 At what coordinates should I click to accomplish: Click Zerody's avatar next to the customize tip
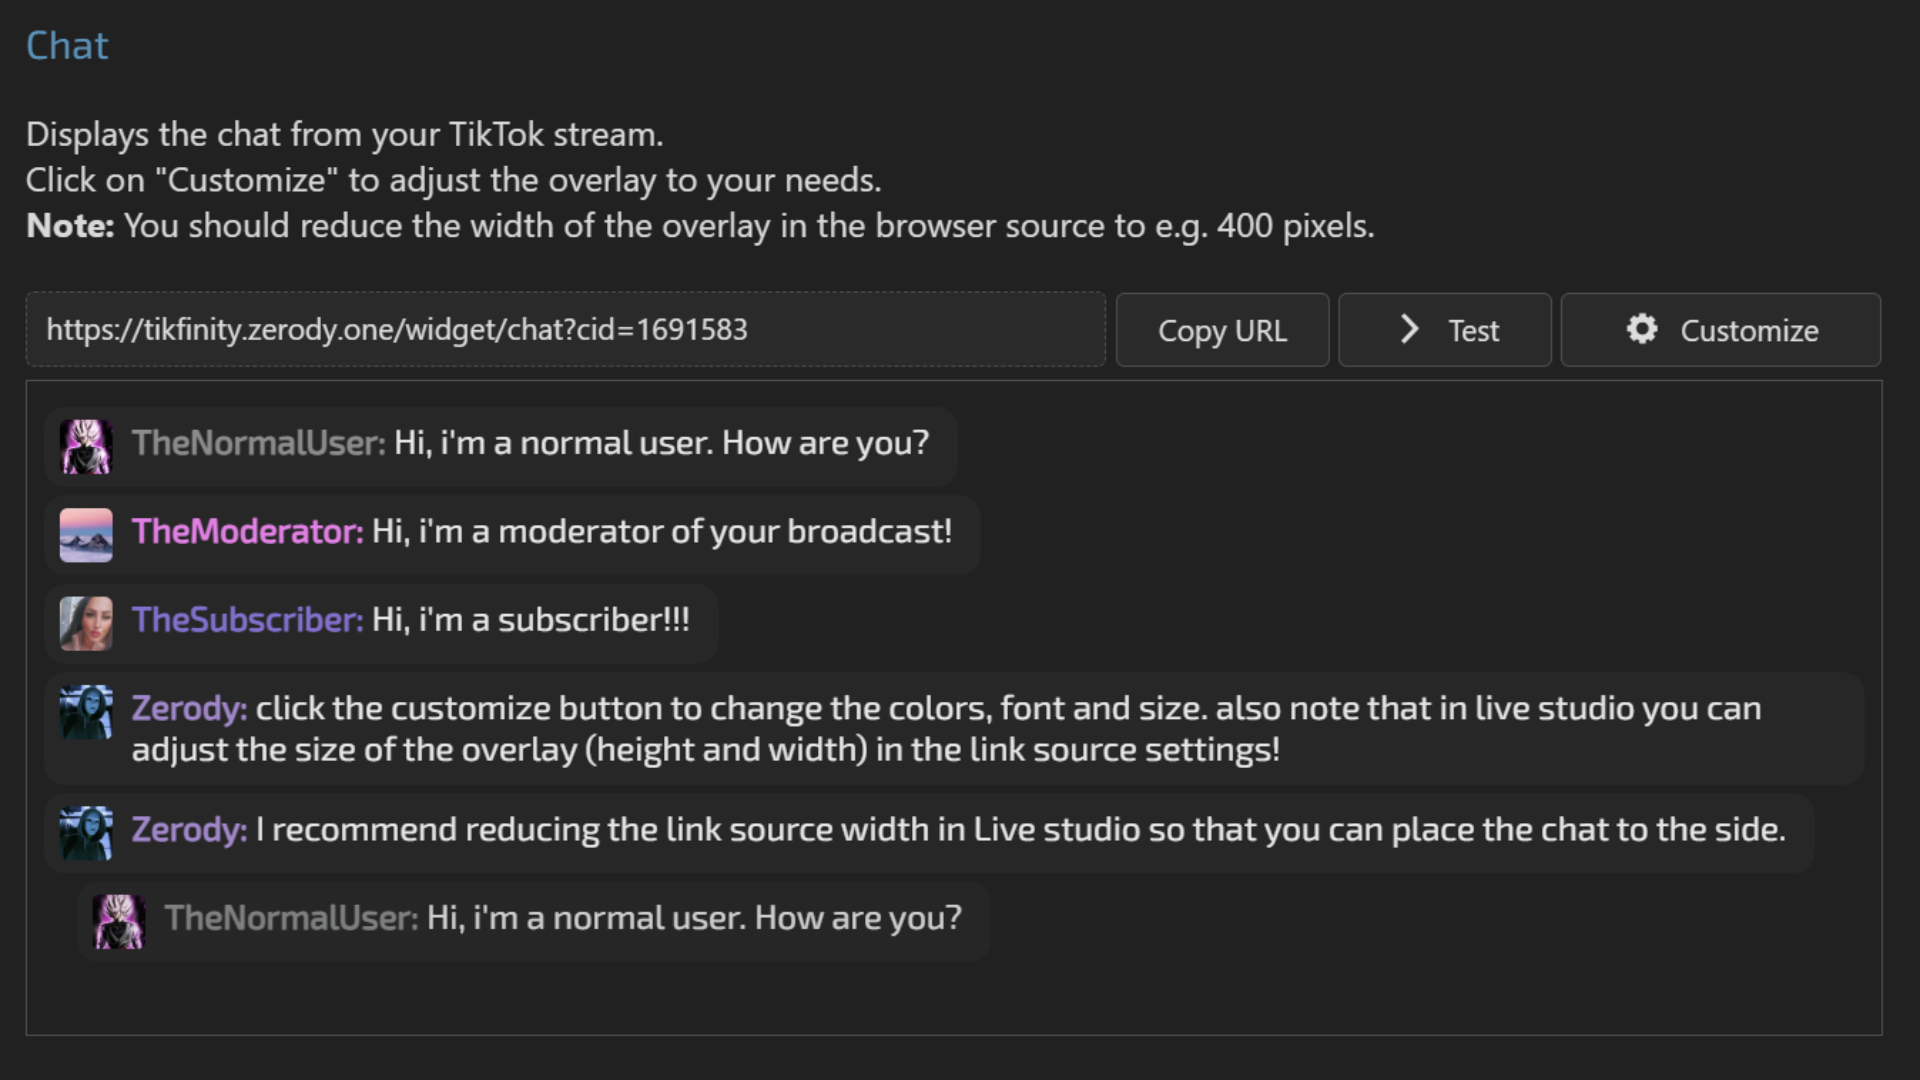point(86,712)
